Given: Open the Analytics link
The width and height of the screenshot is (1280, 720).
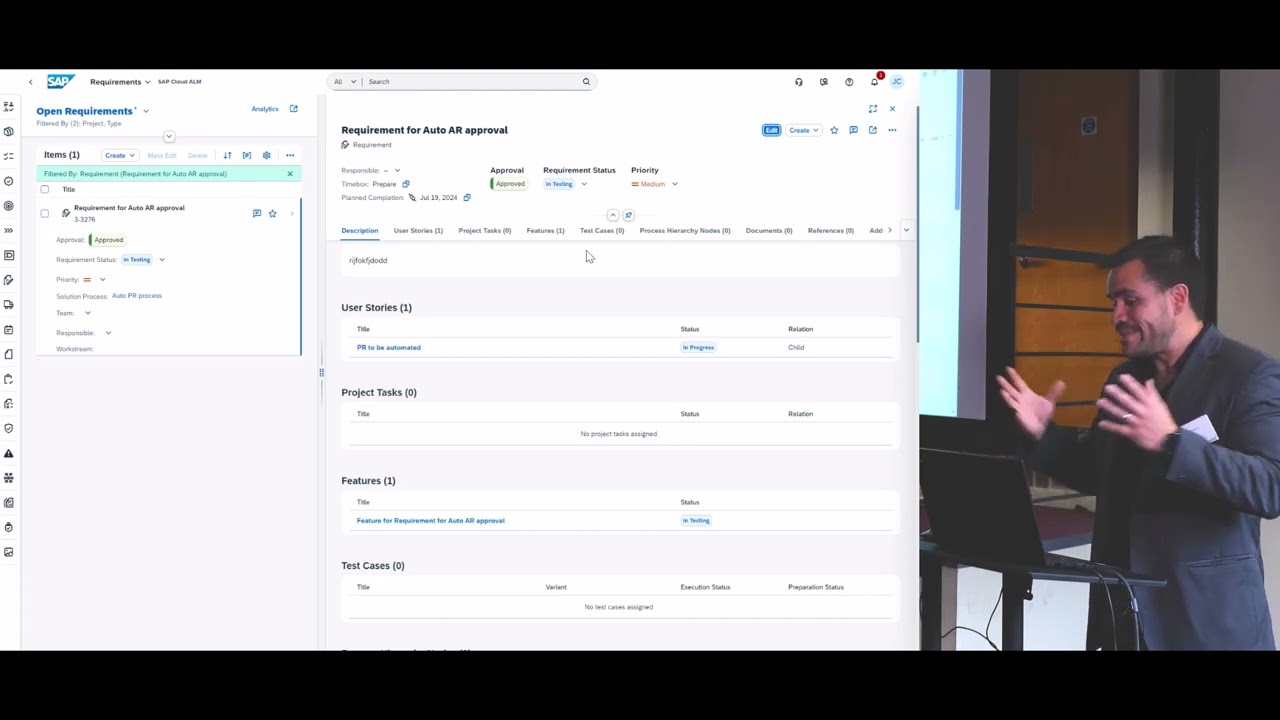Looking at the screenshot, I should pyautogui.click(x=264, y=109).
